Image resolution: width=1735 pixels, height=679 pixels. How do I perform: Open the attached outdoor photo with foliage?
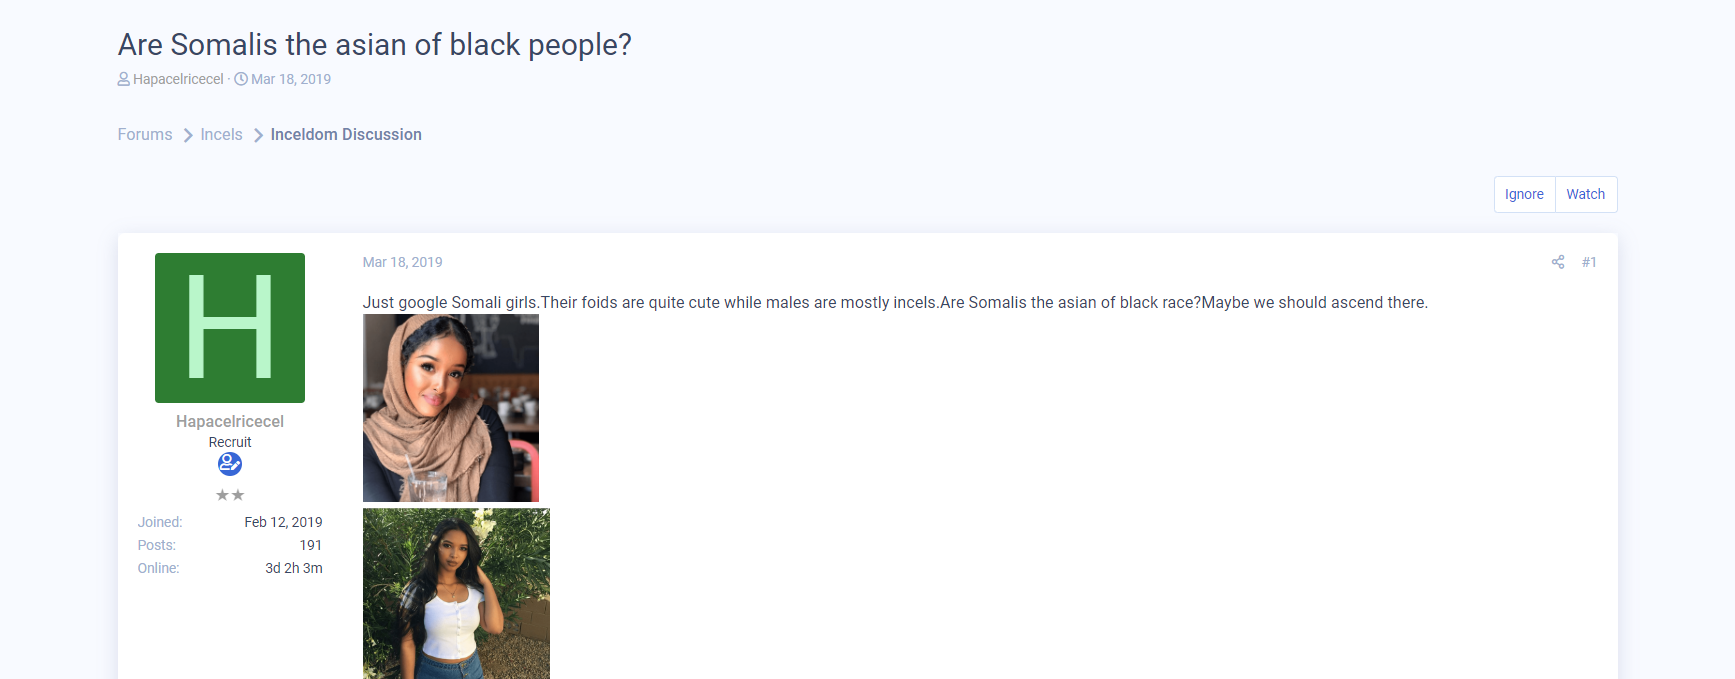pos(456,594)
